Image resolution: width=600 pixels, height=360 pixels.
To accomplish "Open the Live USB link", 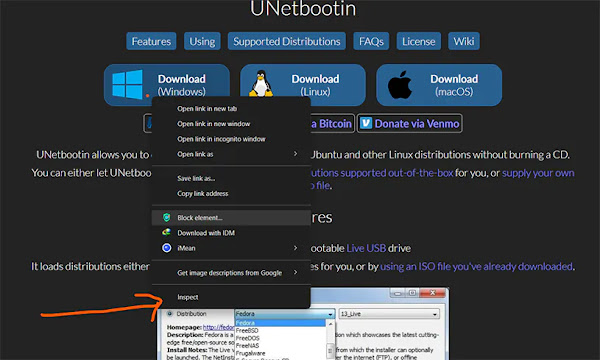I will pyautogui.click(x=366, y=248).
